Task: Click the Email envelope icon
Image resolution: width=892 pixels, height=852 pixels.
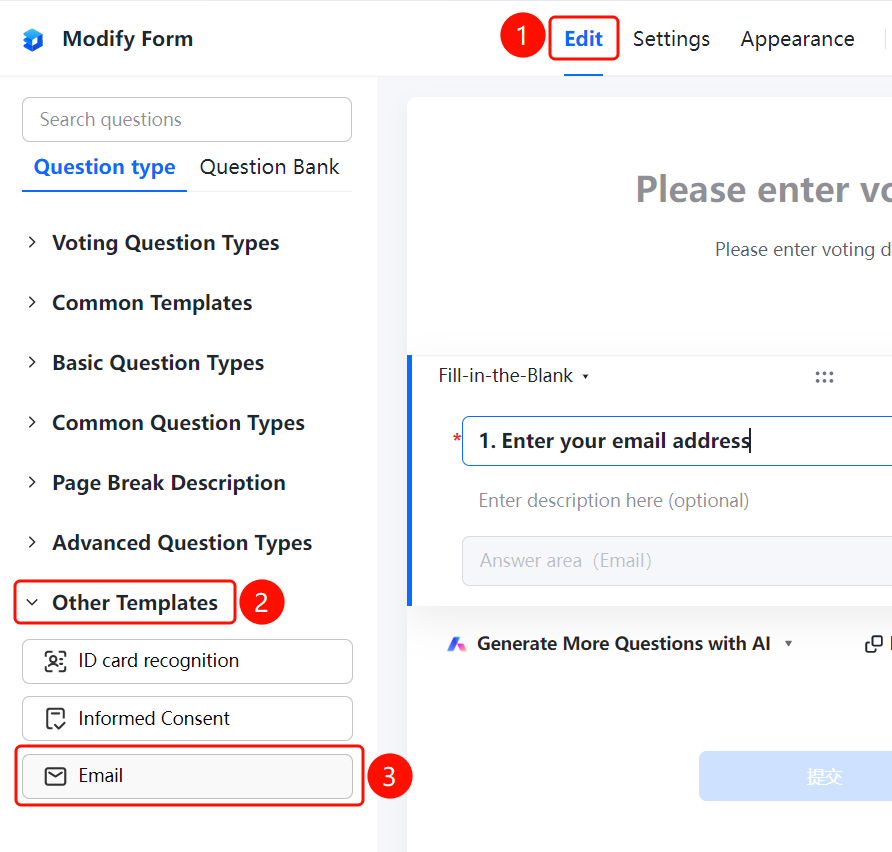Action: pos(55,776)
